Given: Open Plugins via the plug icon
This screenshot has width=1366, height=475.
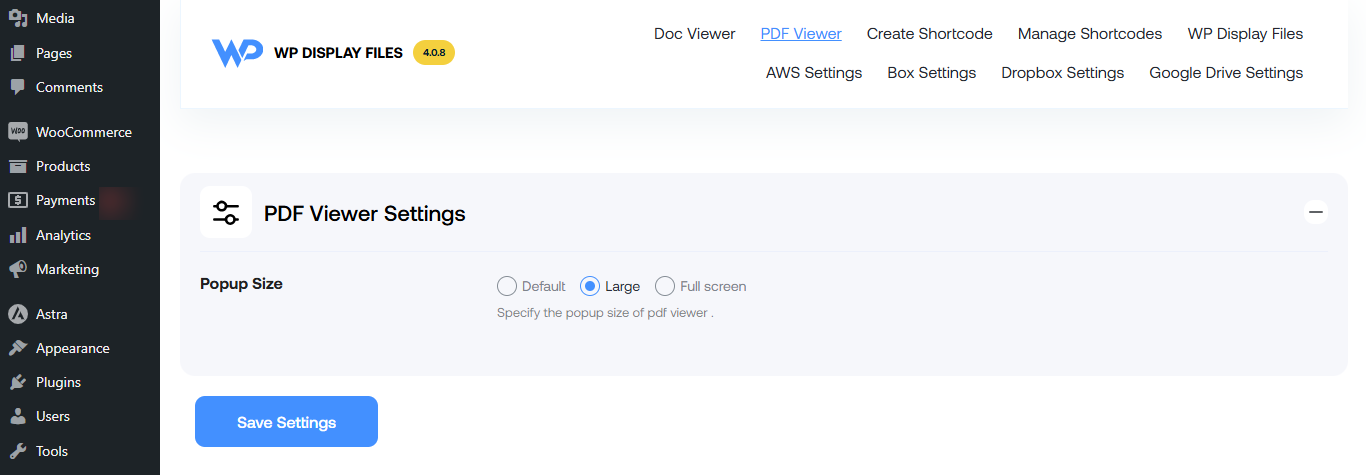Looking at the screenshot, I should coord(17,382).
